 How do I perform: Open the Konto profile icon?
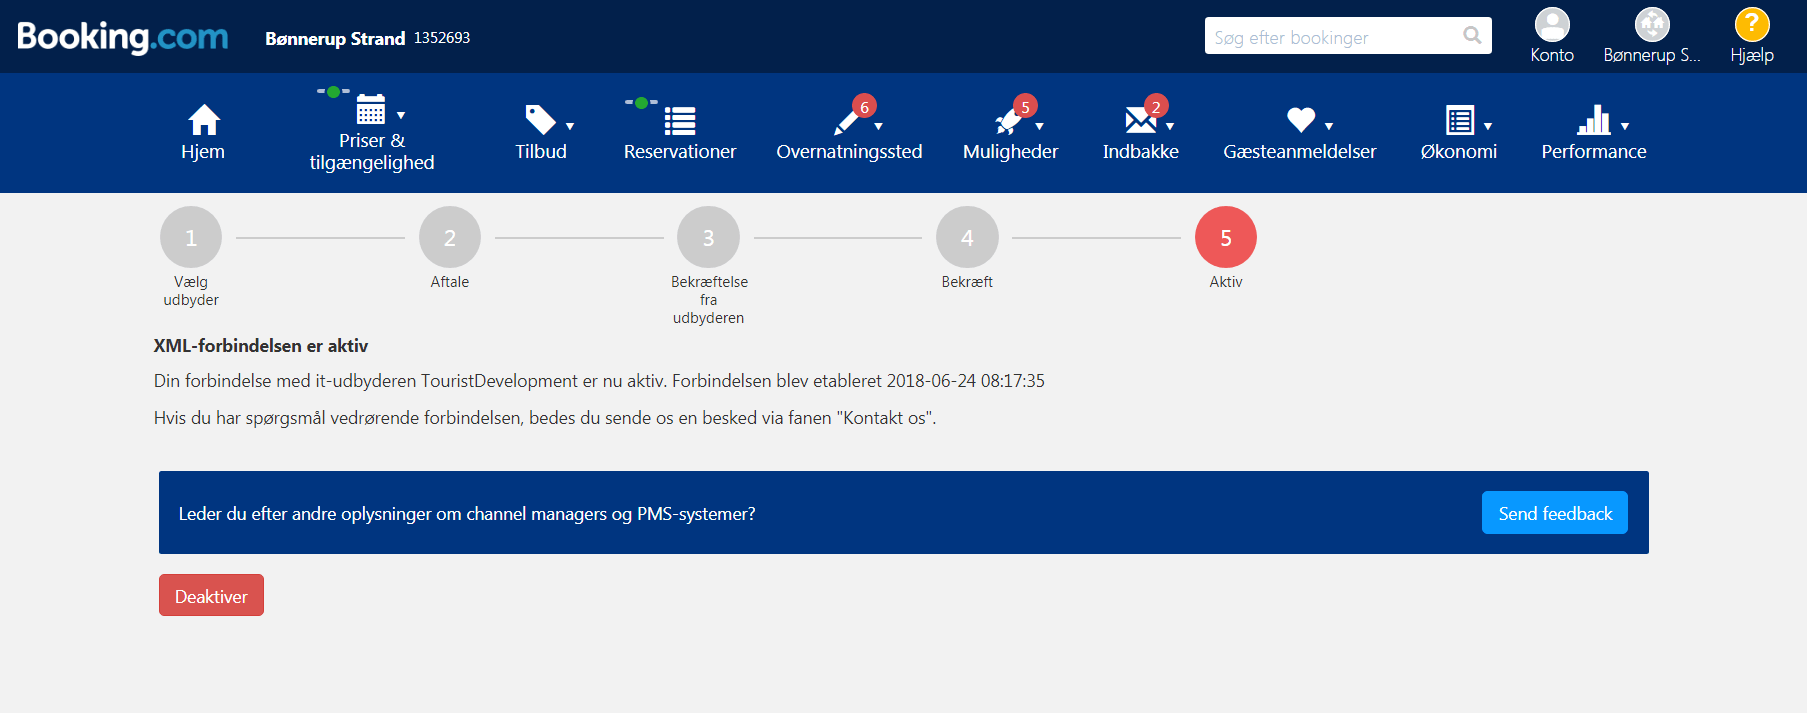click(x=1552, y=24)
